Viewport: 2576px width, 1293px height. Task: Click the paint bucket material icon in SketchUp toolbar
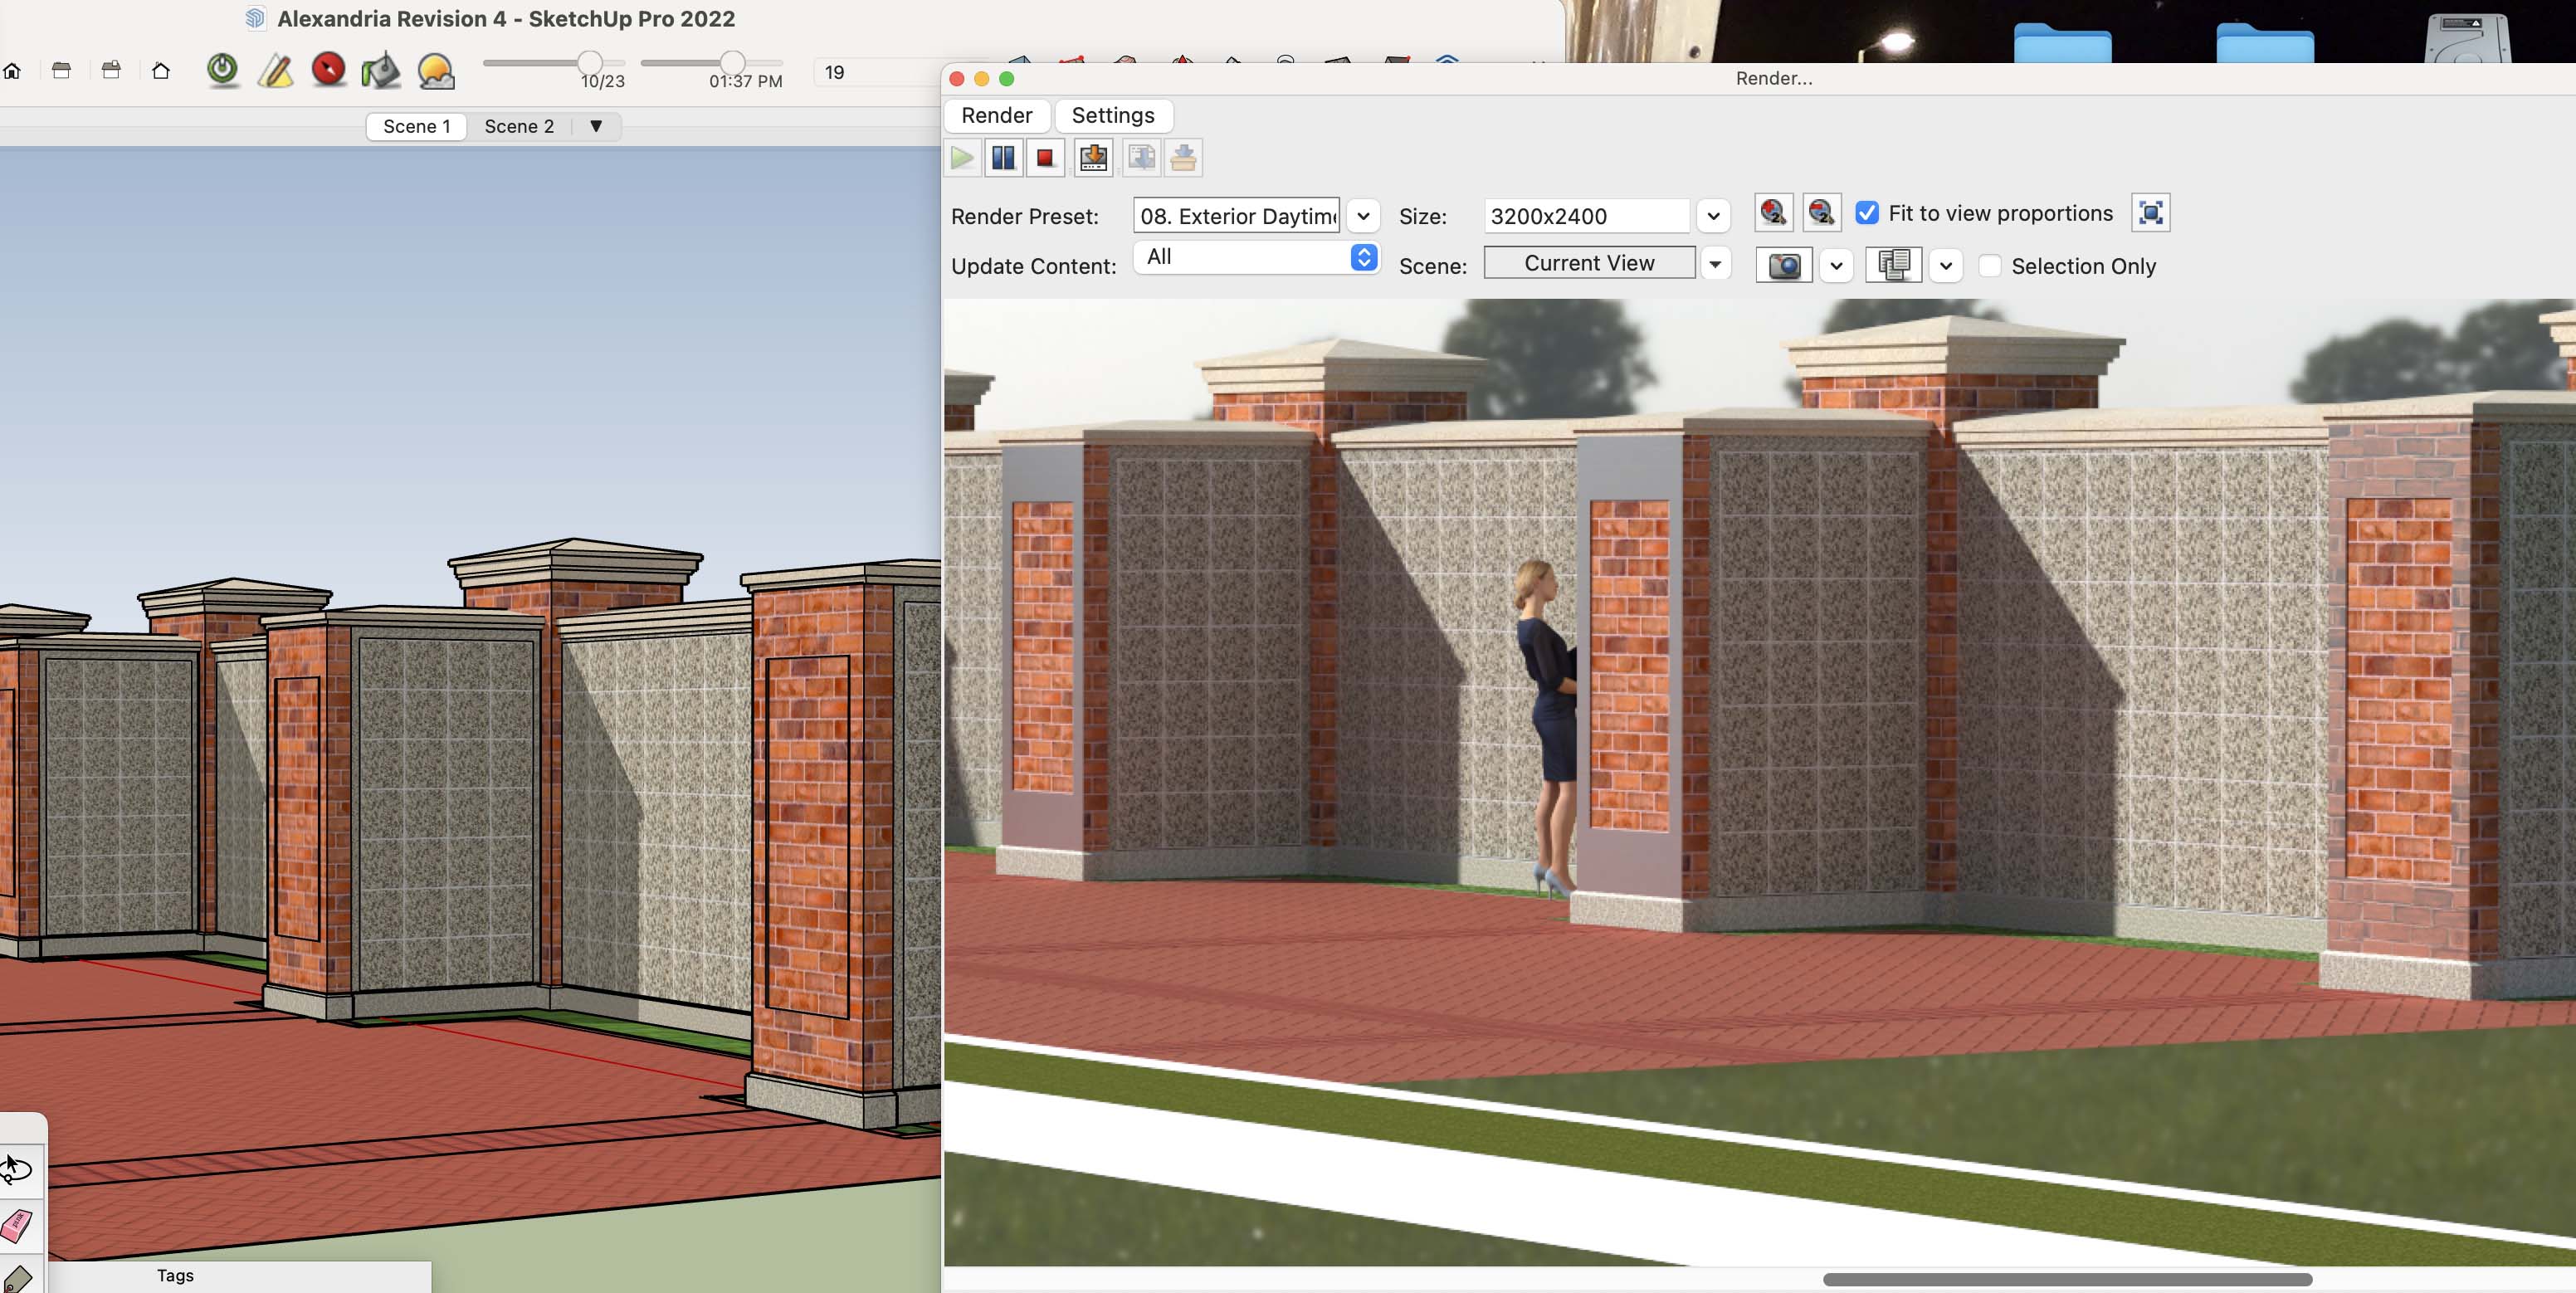click(381, 70)
